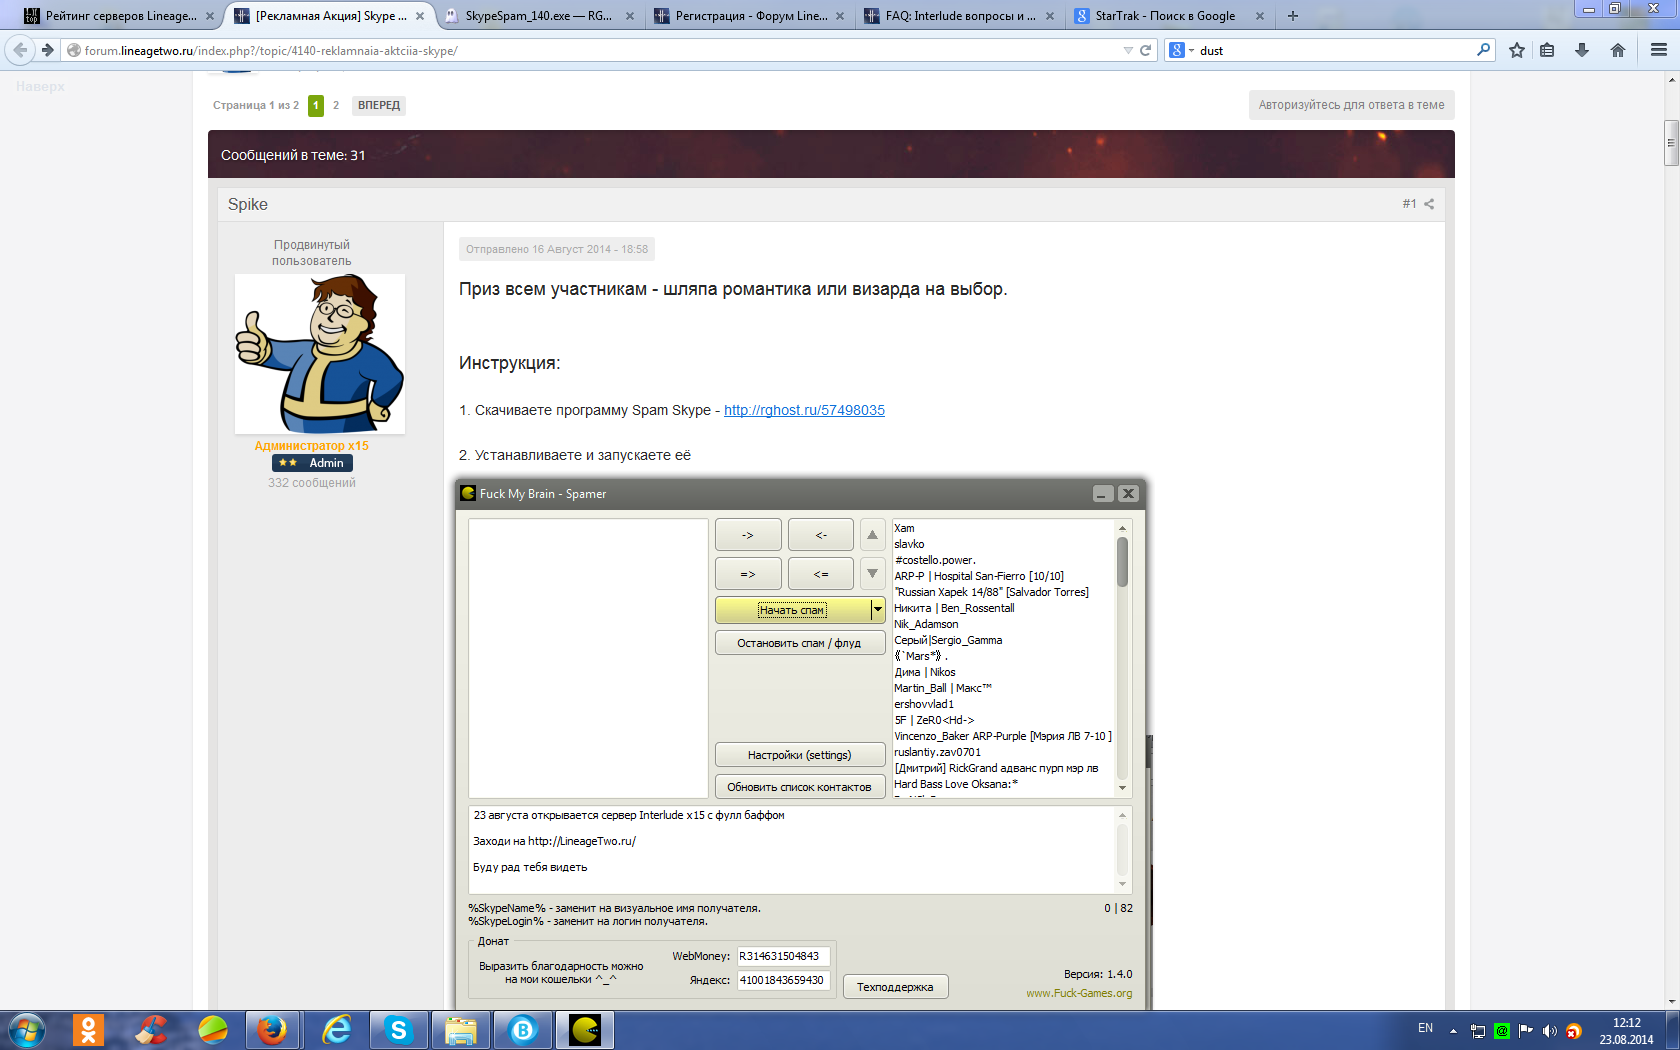This screenshot has height=1050, width=1680.
Task: Select contact Nik_Adamson in list
Action: (x=926, y=624)
